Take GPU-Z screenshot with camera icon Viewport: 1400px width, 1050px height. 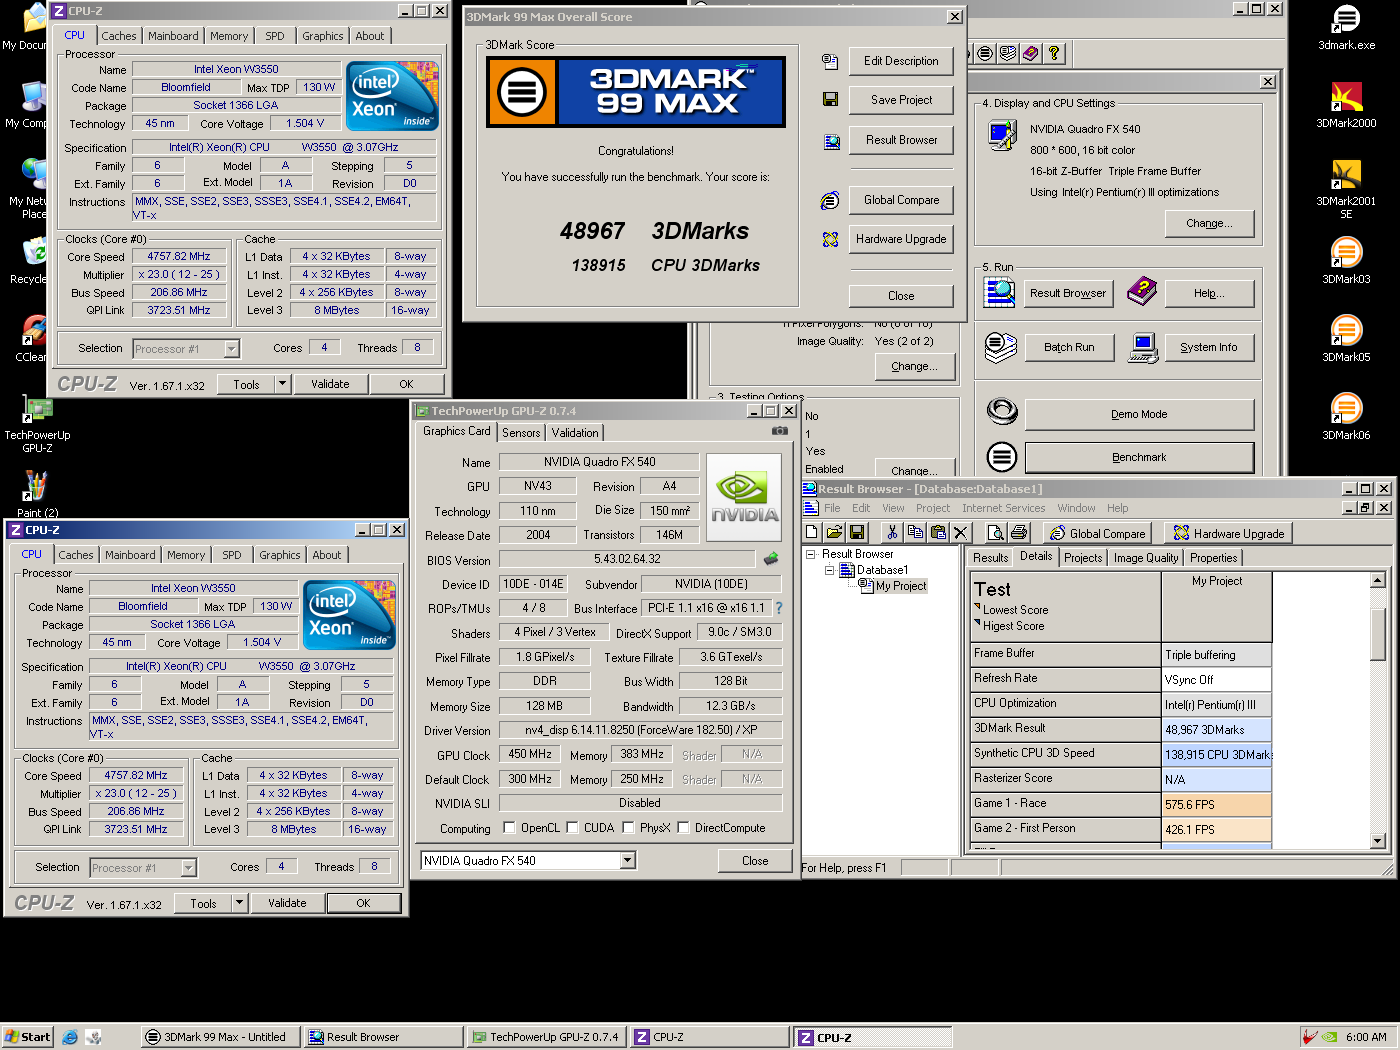point(779,431)
